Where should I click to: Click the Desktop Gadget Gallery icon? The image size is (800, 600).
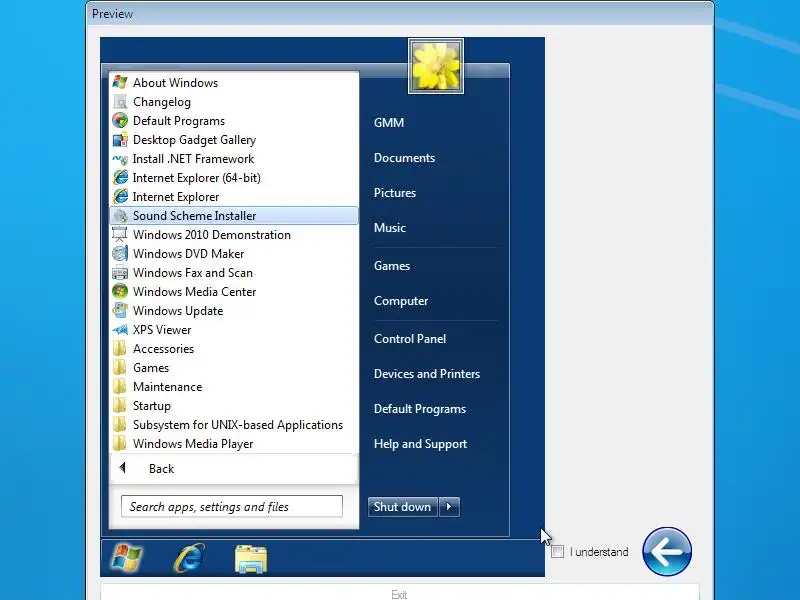120,139
